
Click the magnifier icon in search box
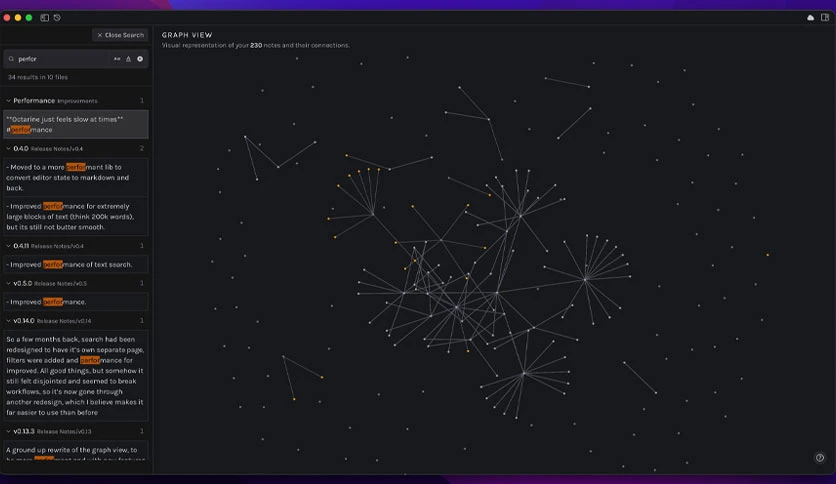tap(11, 59)
